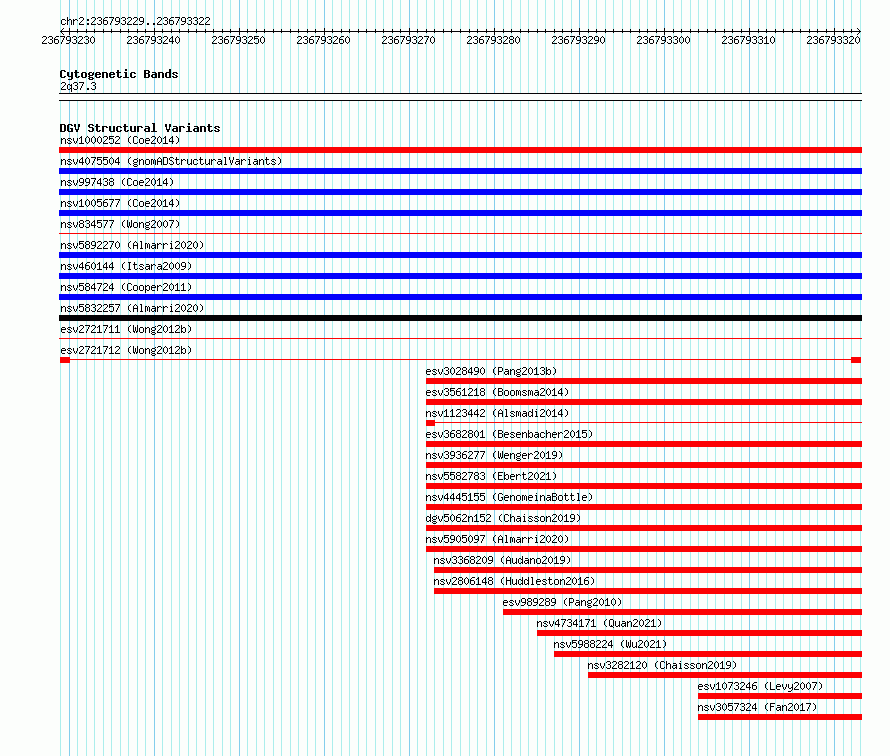Viewport: 890px width, 756px height.
Task: Select the 2q37.3 band label
Action: point(78,86)
